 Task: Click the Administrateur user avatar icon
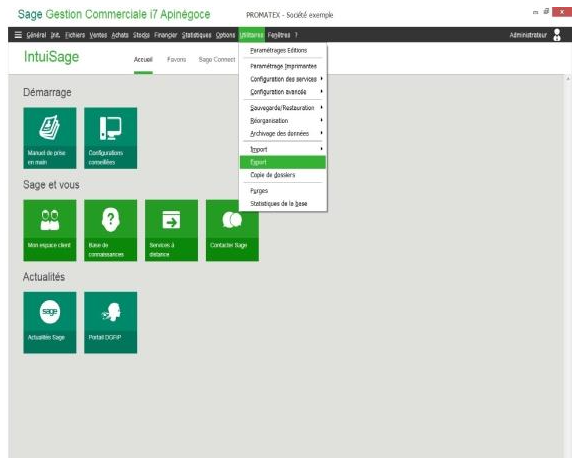(x=557, y=35)
